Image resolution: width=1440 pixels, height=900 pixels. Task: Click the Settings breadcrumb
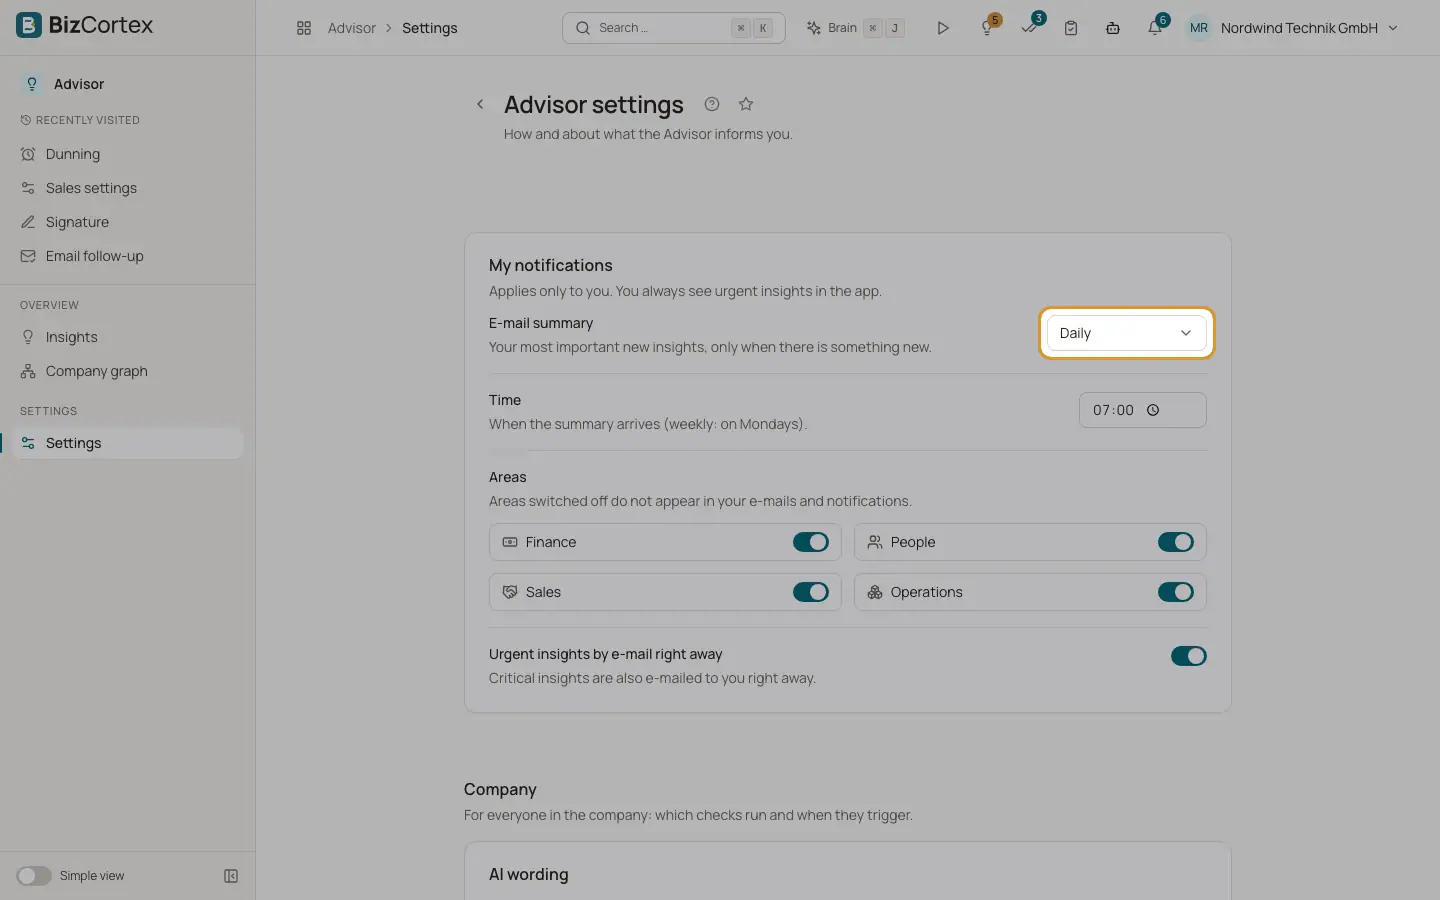[430, 28]
